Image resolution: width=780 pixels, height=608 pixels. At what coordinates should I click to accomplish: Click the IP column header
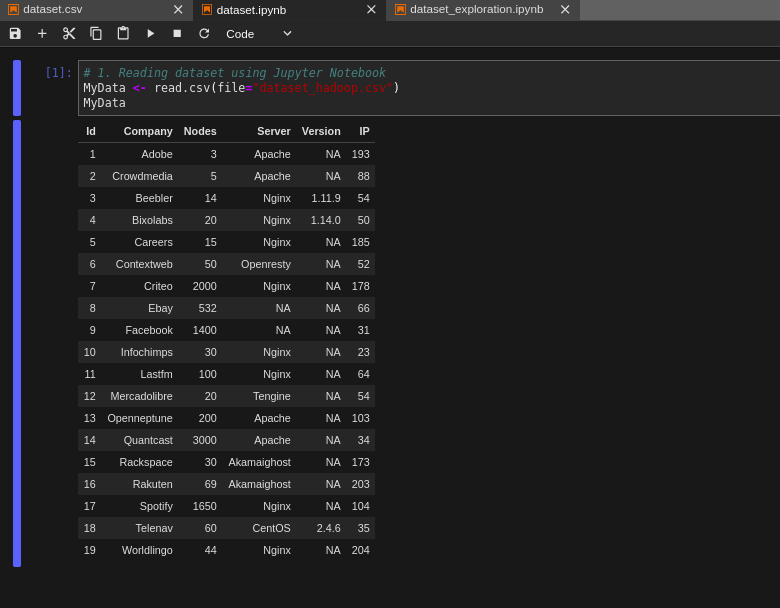pos(365,131)
